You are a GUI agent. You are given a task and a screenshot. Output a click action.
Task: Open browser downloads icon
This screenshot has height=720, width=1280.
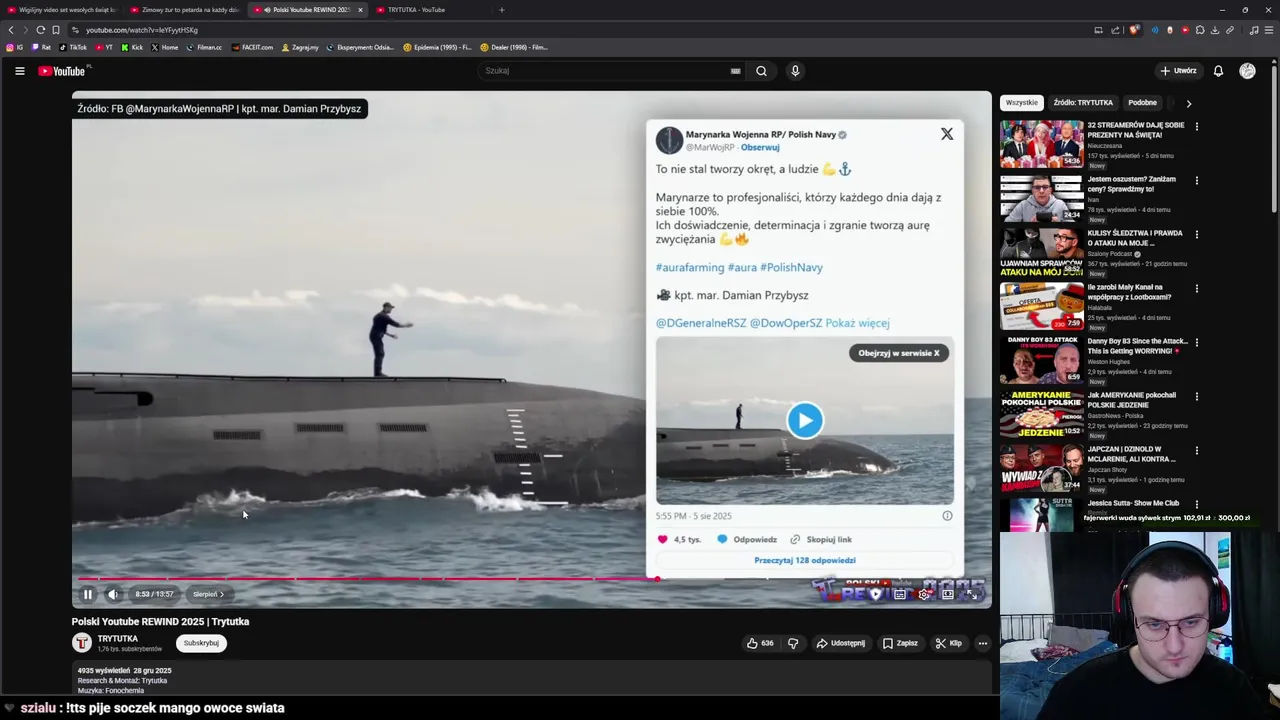1215,30
